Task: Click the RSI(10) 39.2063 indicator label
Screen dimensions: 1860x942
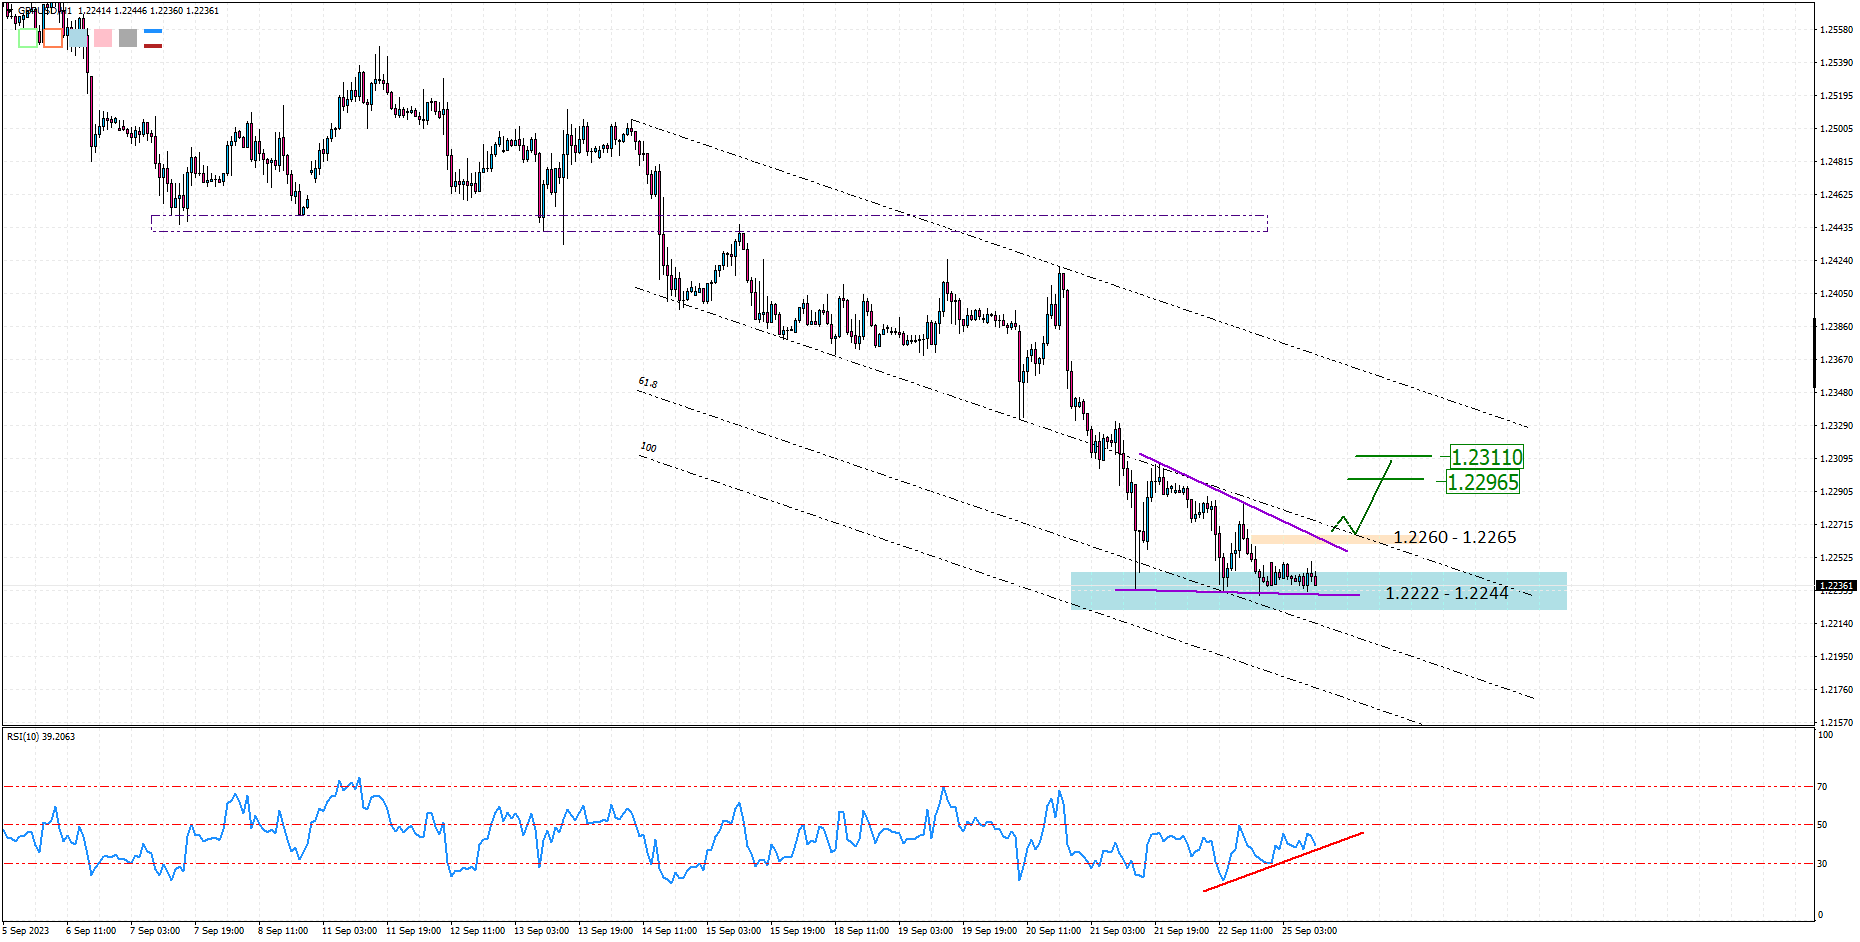Action: [40, 737]
